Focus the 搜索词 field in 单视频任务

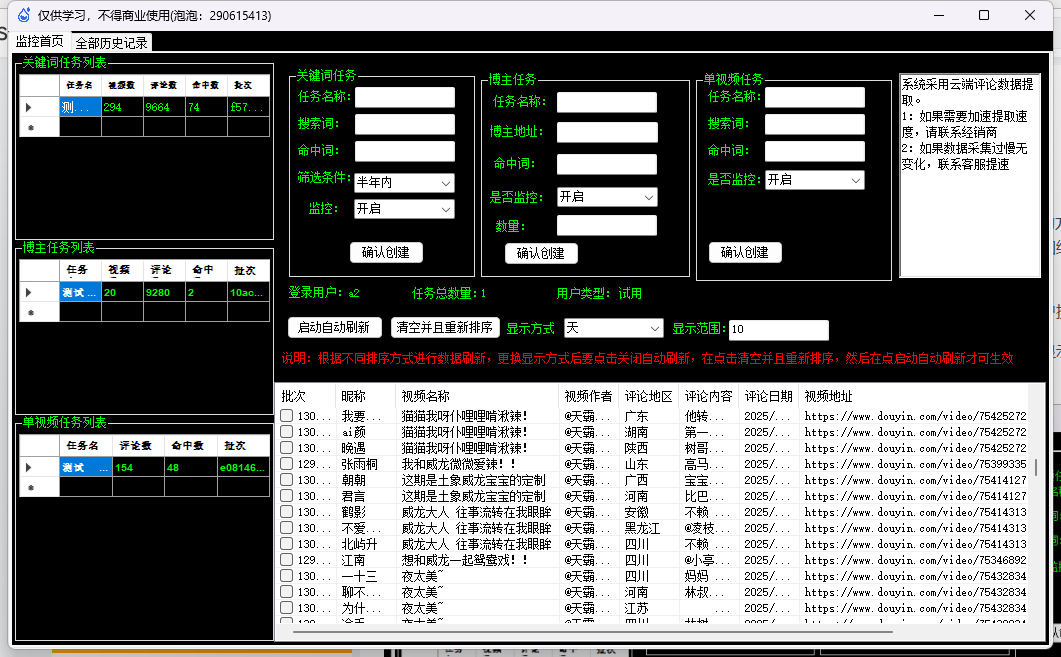(815, 124)
